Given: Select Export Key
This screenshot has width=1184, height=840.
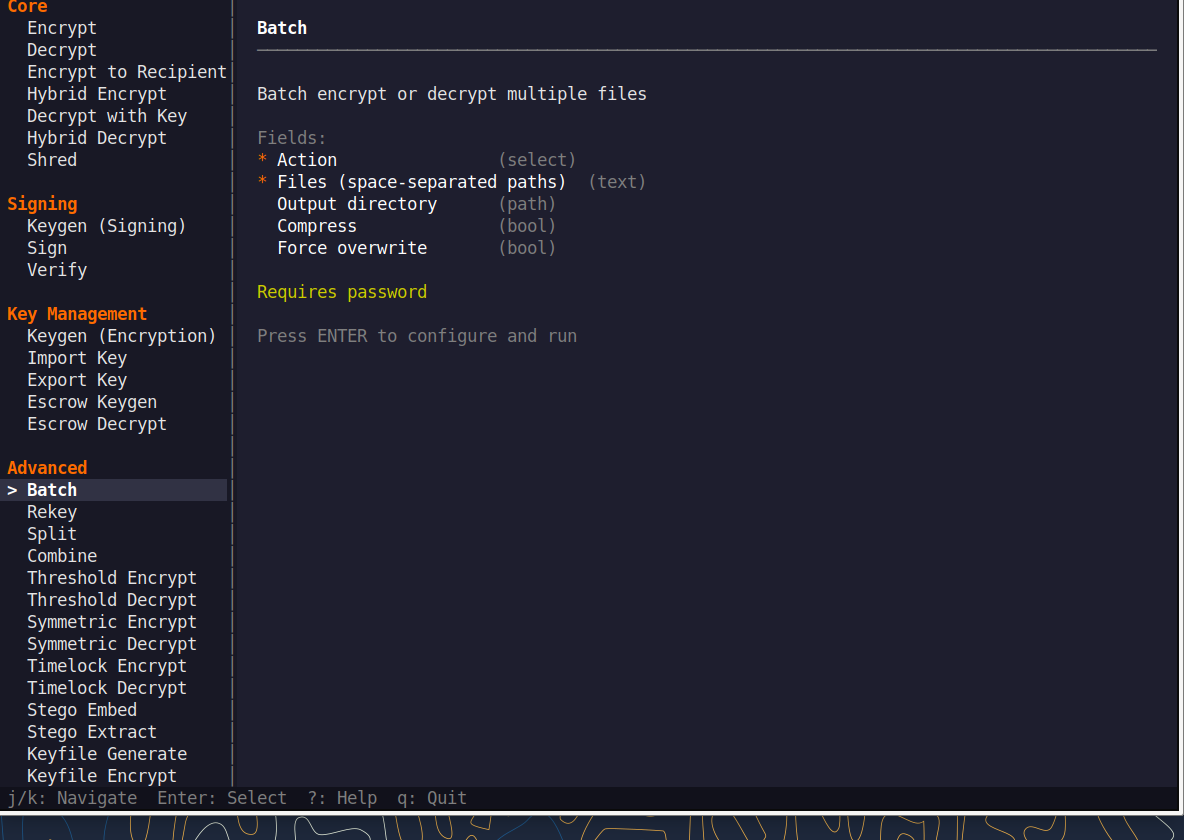Looking at the screenshot, I should (x=77, y=379).
